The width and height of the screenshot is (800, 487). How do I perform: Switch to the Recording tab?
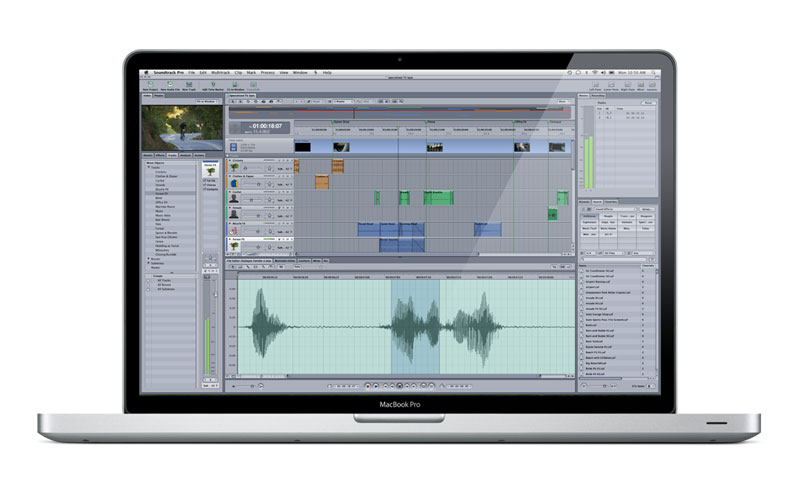click(x=598, y=96)
